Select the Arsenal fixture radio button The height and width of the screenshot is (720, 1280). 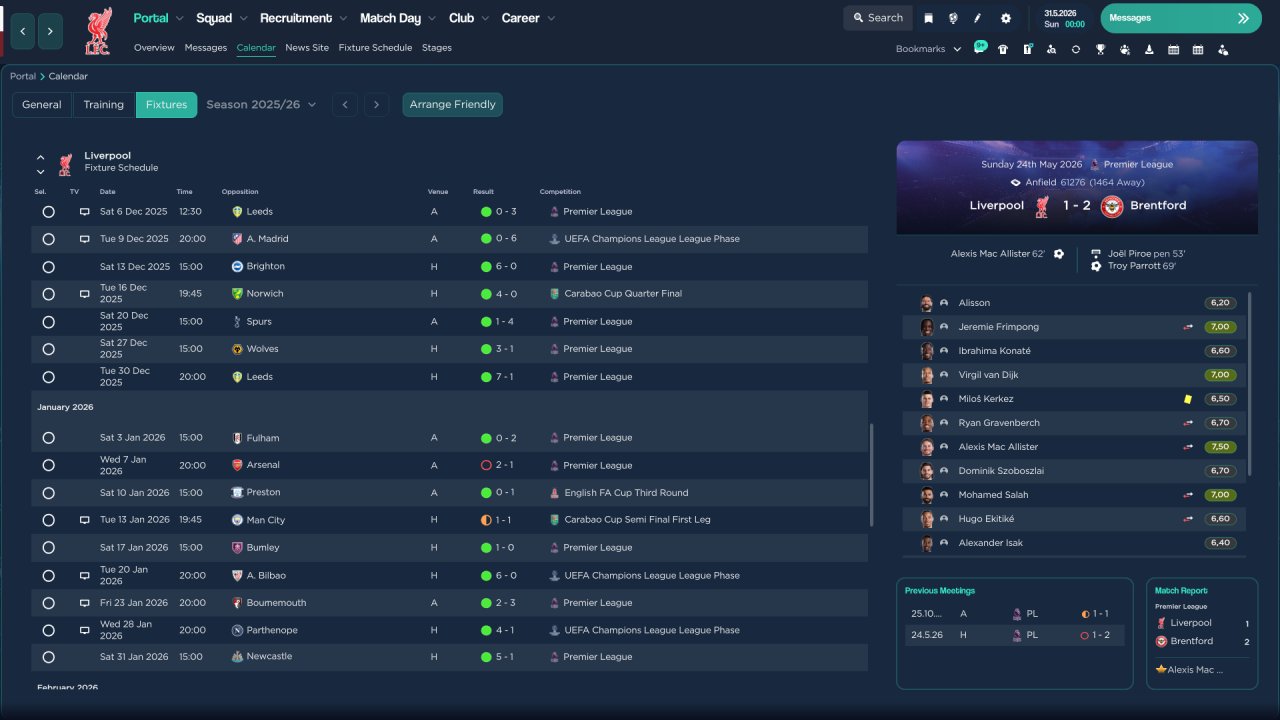tap(48, 465)
